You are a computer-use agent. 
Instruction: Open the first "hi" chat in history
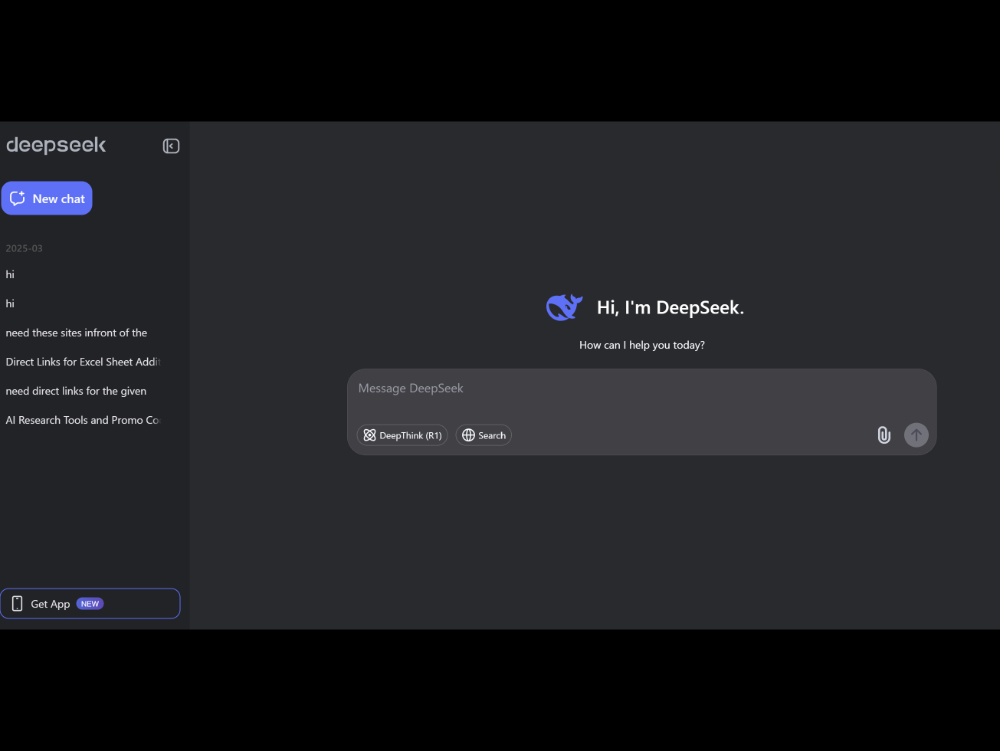point(10,274)
